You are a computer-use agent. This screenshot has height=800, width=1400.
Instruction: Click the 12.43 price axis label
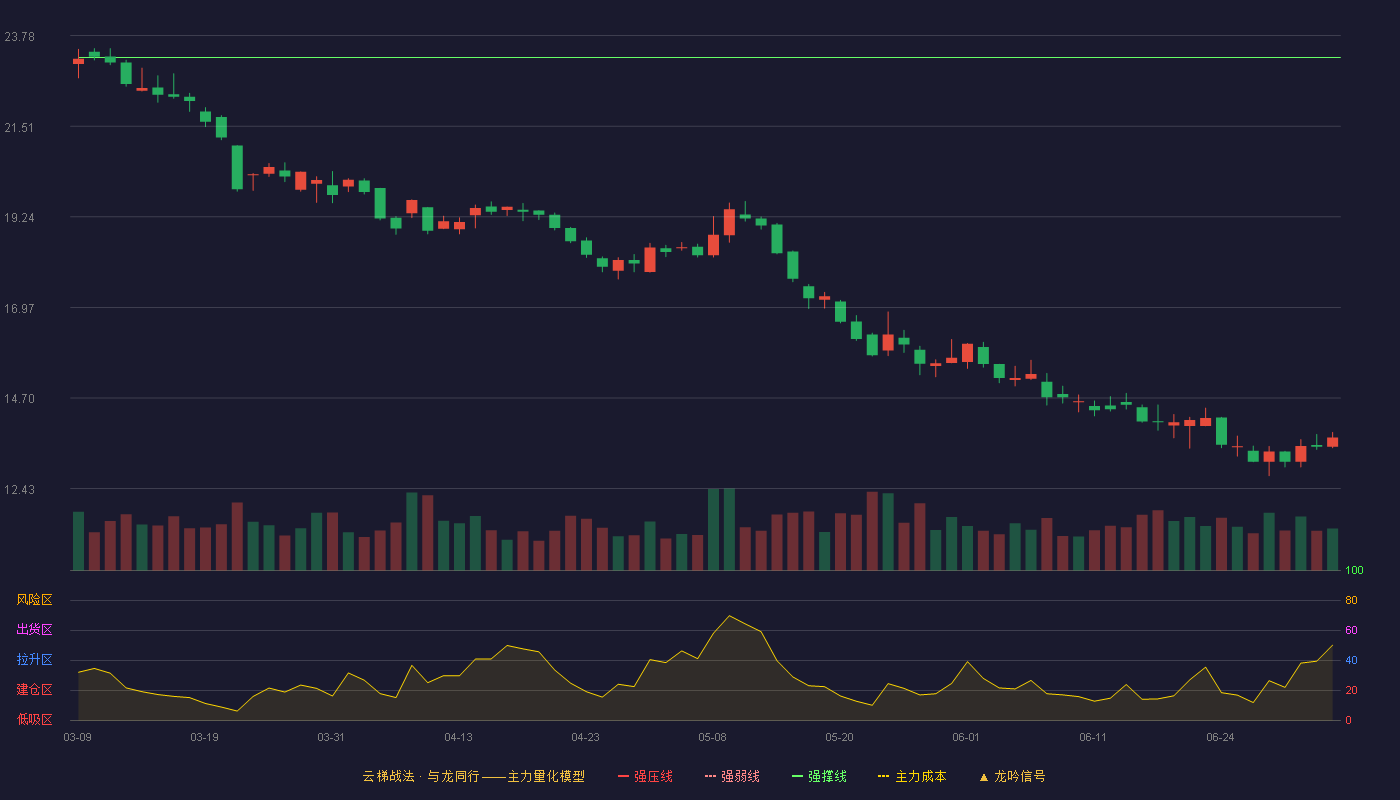click(19, 490)
